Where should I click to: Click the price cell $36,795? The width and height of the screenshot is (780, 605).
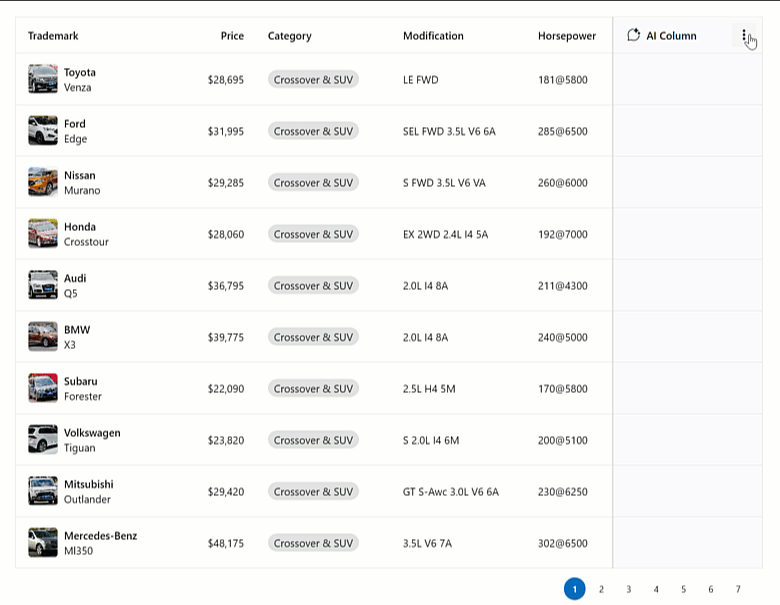point(226,286)
